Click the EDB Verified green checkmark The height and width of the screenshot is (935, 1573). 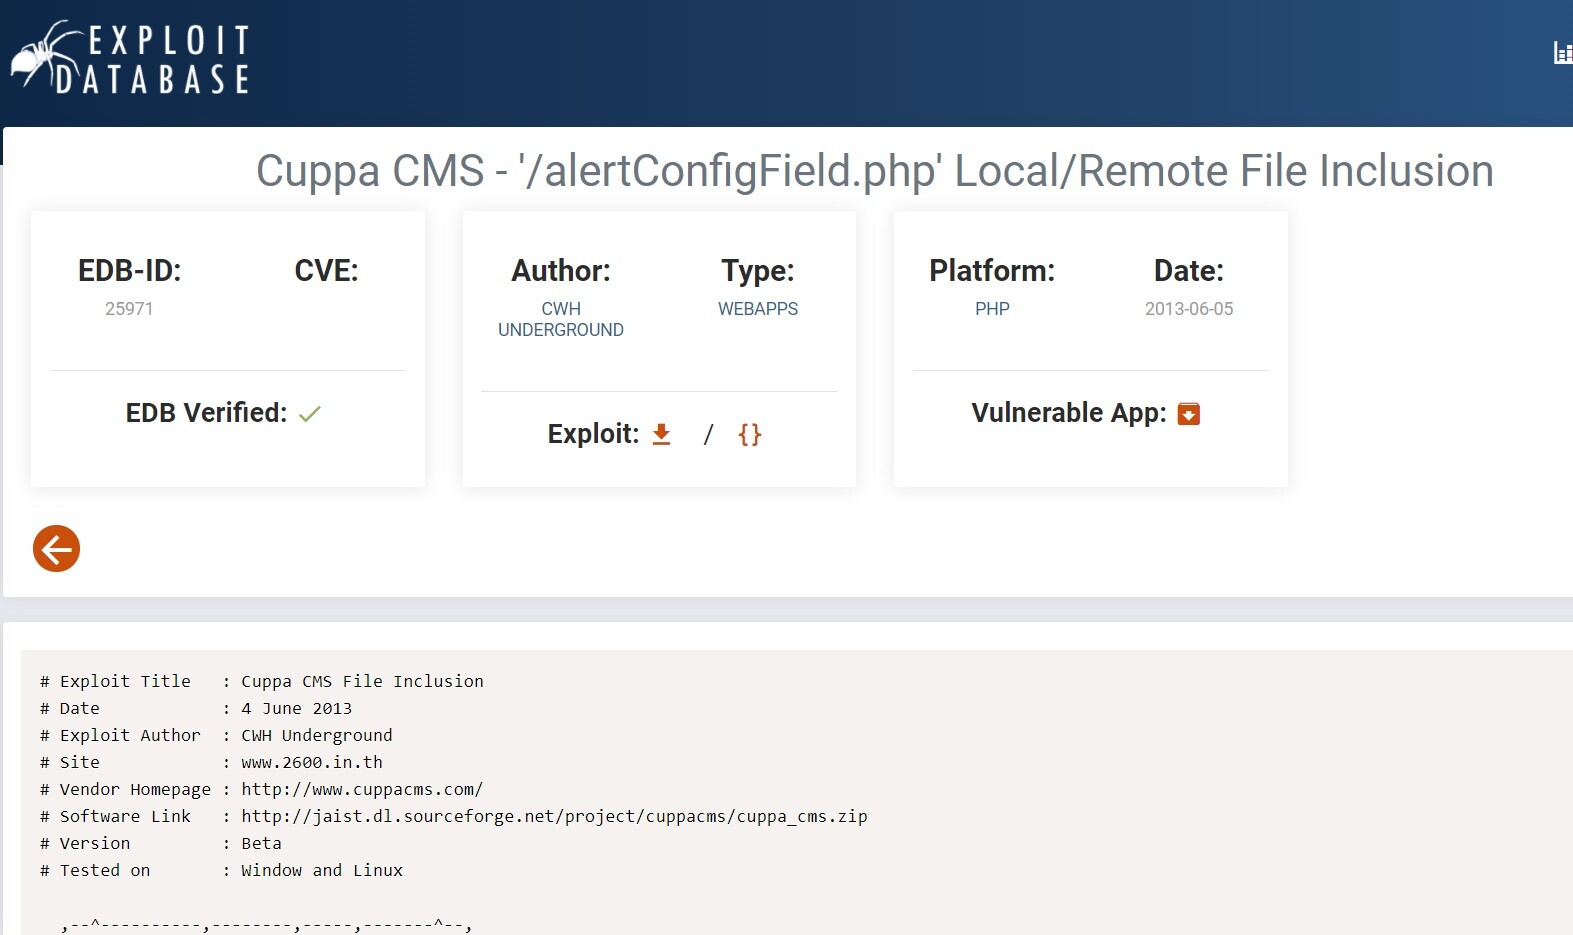[310, 414]
